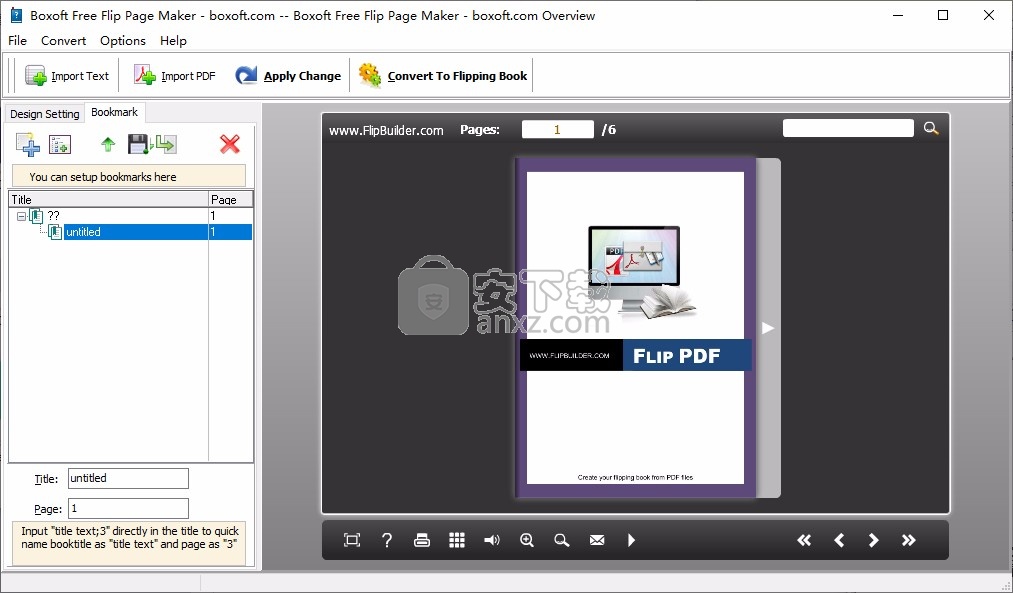Click the bottom toolbar search icon
1013x593 pixels.
tap(562, 540)
